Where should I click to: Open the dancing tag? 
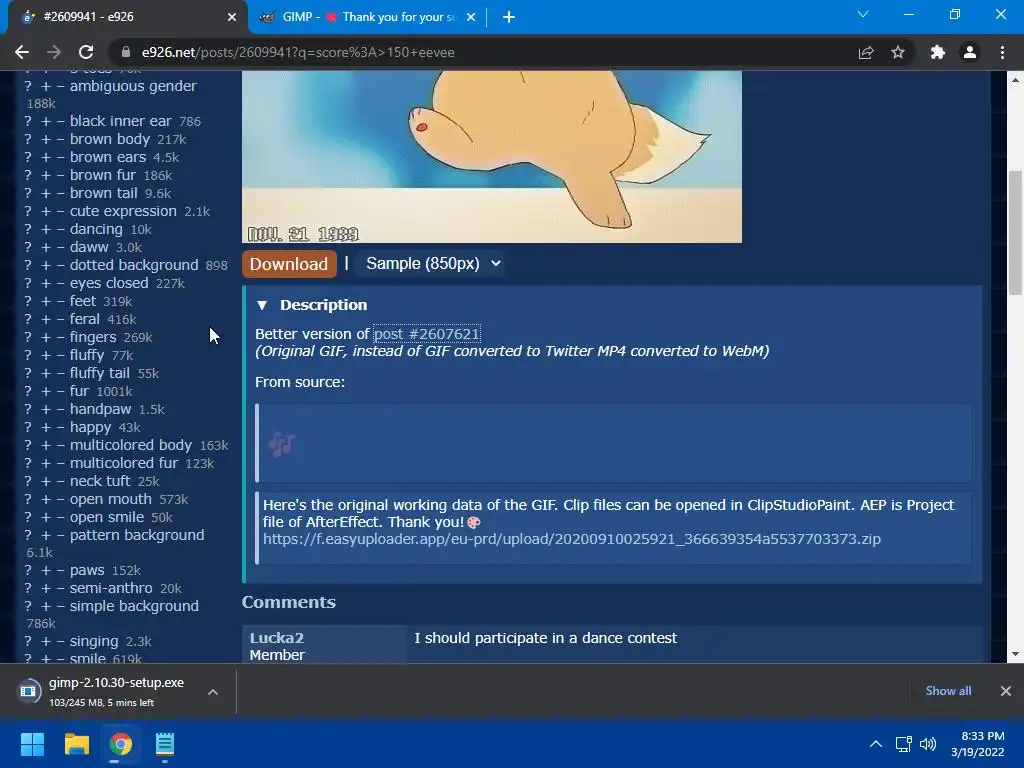(96, 229)
